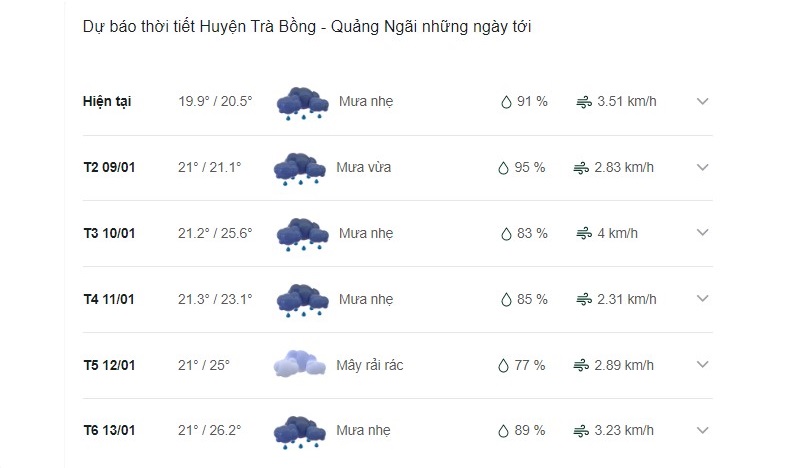Expand the T6 13/01 forecast details
Screen dimensions: 800x468
coord(703,430)
